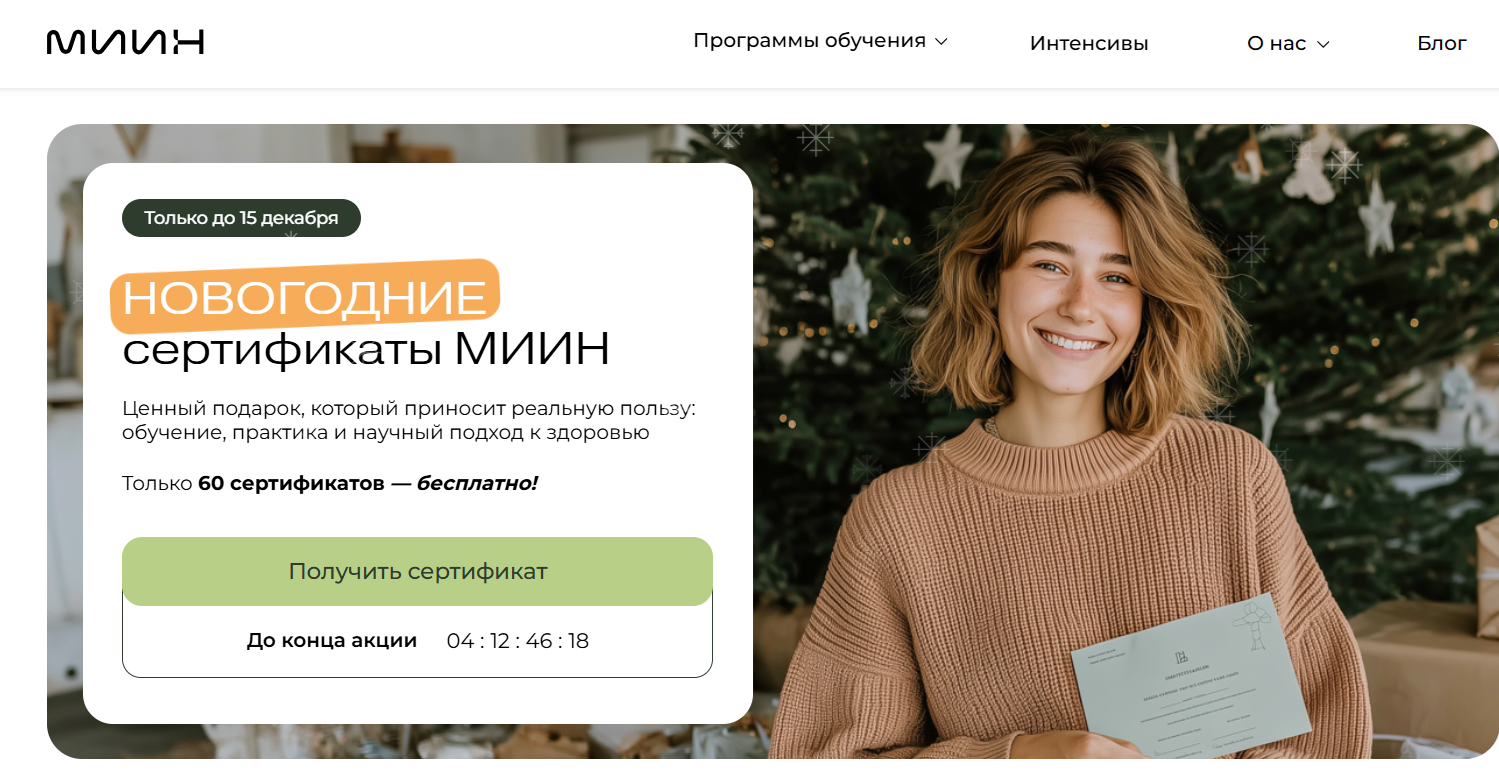The width and height of the screenshot is (1499, 772).
Task: Click the До конца акции label
Action: (x=332, y=640)
